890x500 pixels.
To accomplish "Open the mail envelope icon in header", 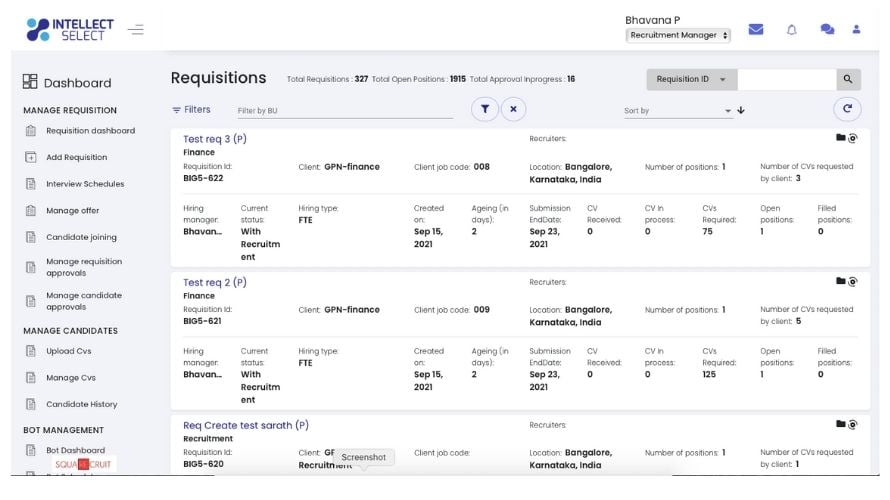I will (757, 28).
